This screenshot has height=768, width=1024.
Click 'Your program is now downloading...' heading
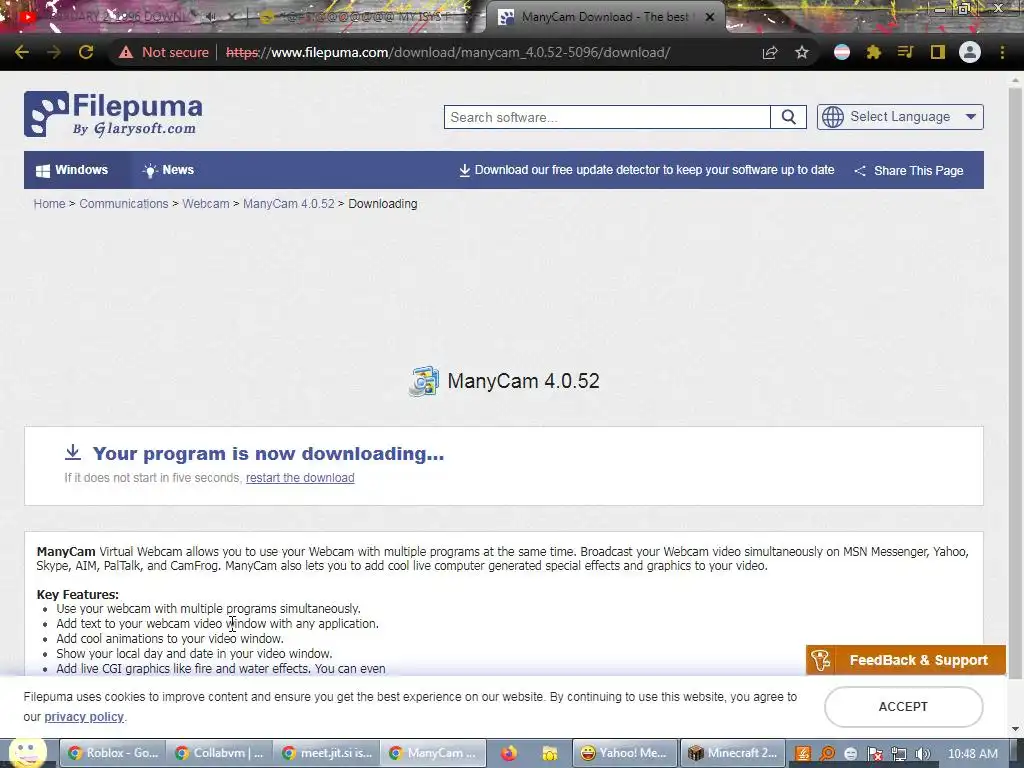[268, 453]
